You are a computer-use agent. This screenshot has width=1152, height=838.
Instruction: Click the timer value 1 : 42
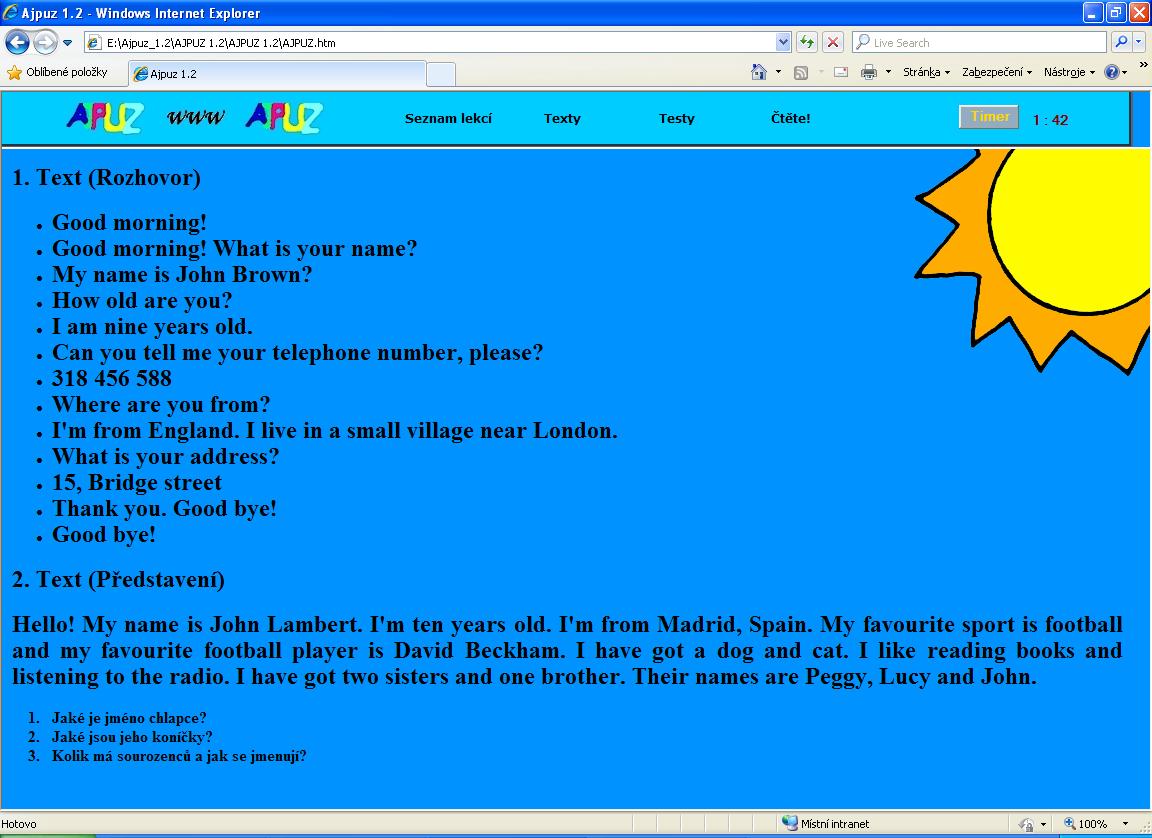1050,120
